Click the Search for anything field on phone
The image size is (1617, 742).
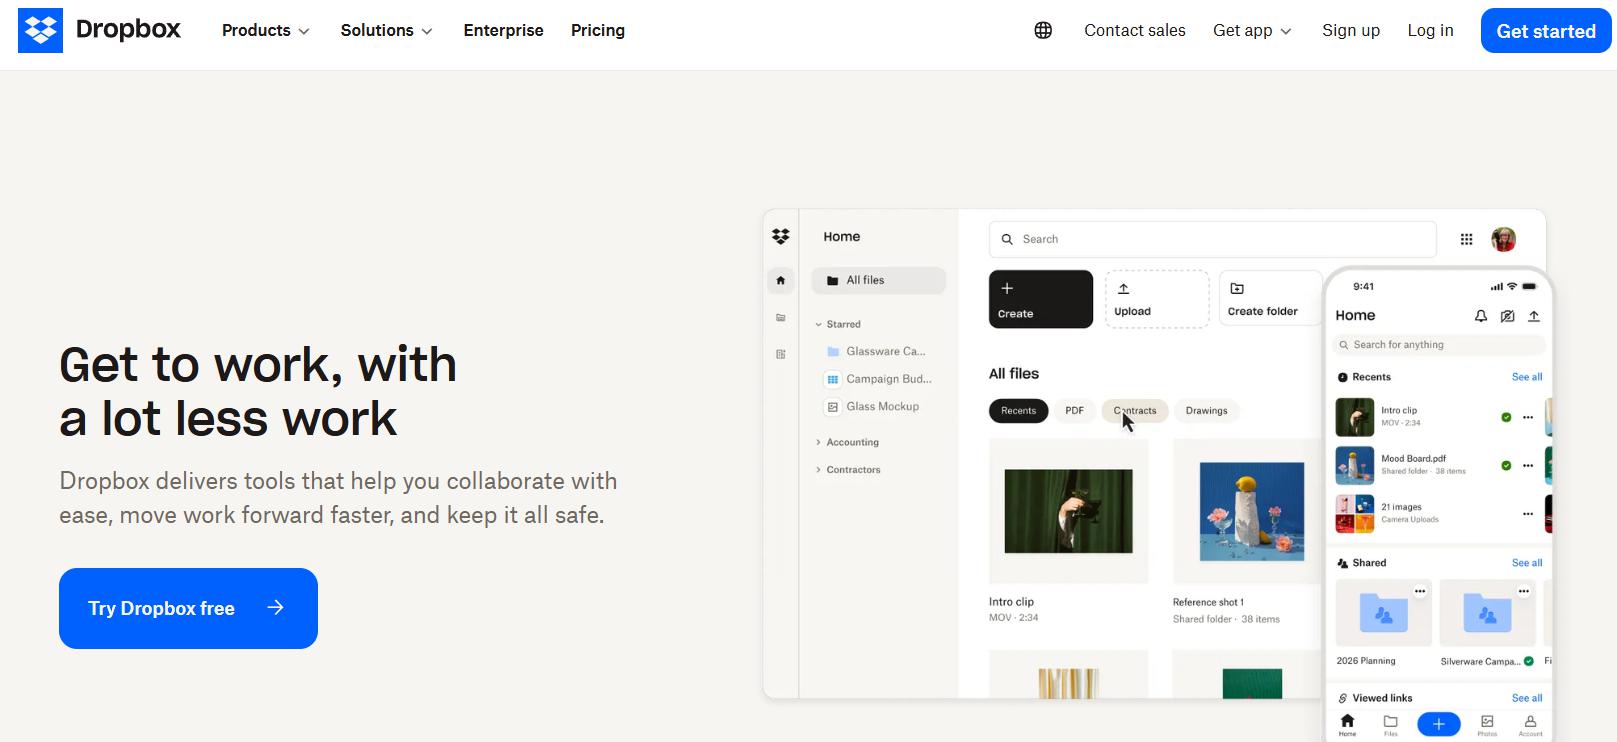1439,345
